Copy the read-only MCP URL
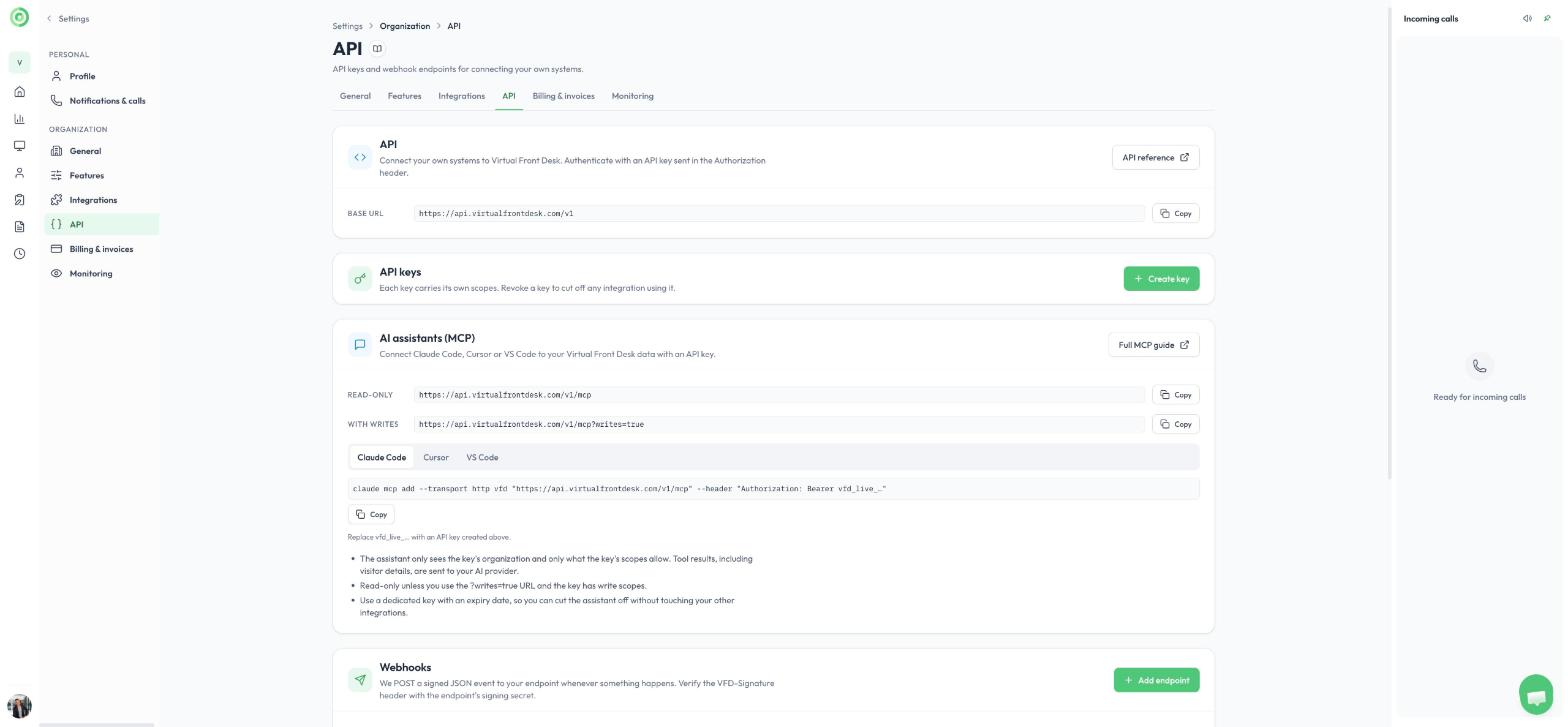Viewport: 1568px width, 727px height. 1175,395
